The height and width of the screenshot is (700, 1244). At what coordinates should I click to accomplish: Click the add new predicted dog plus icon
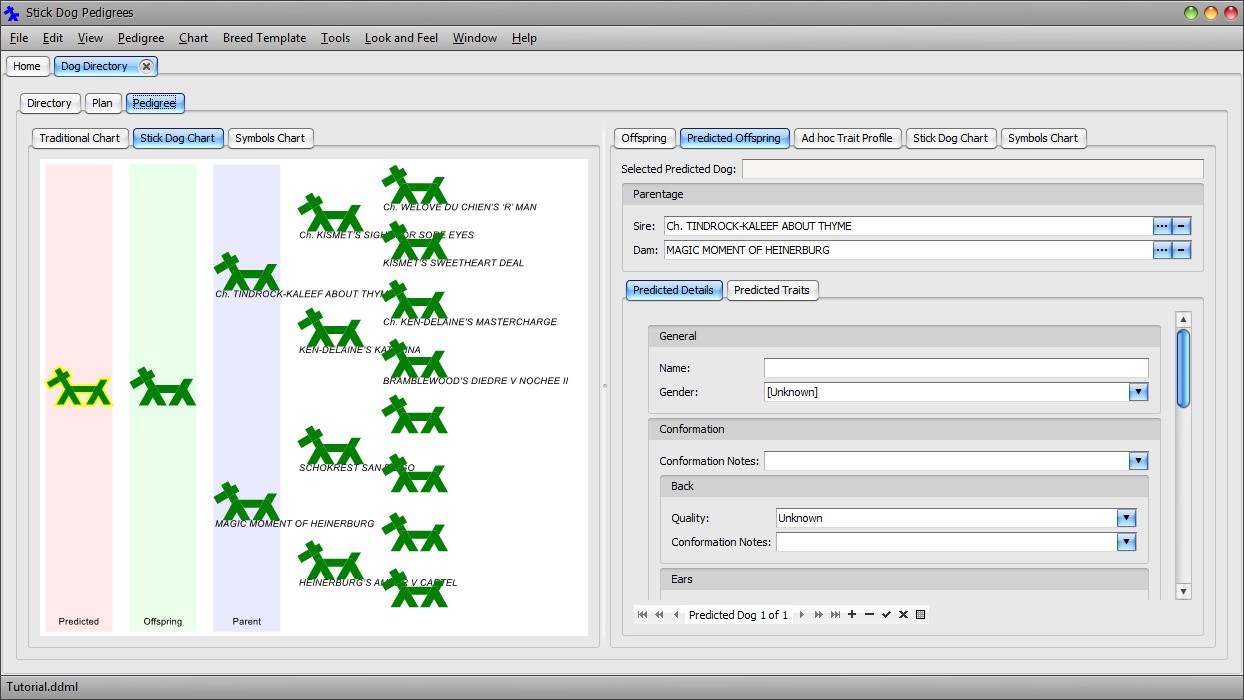tap(852, 615)
